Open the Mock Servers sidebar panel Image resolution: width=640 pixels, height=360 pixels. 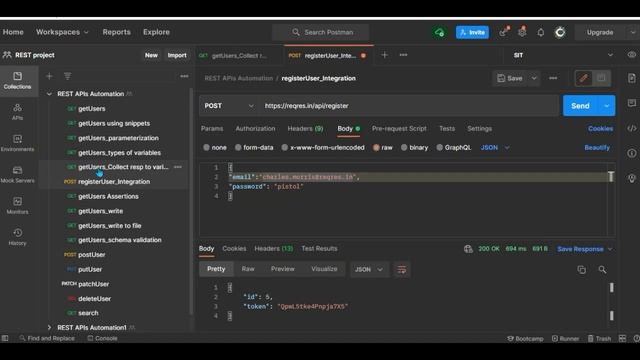click(17, 174)
